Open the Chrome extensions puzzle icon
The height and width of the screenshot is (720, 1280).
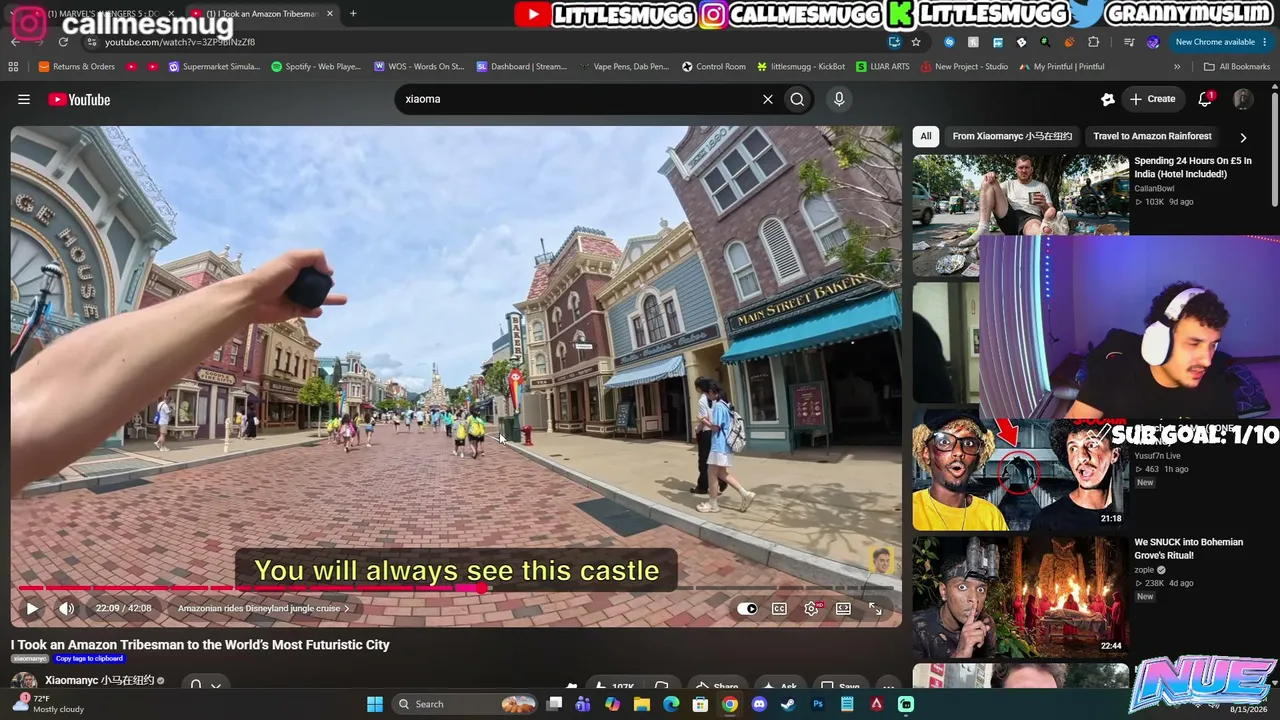(1093, 42)
